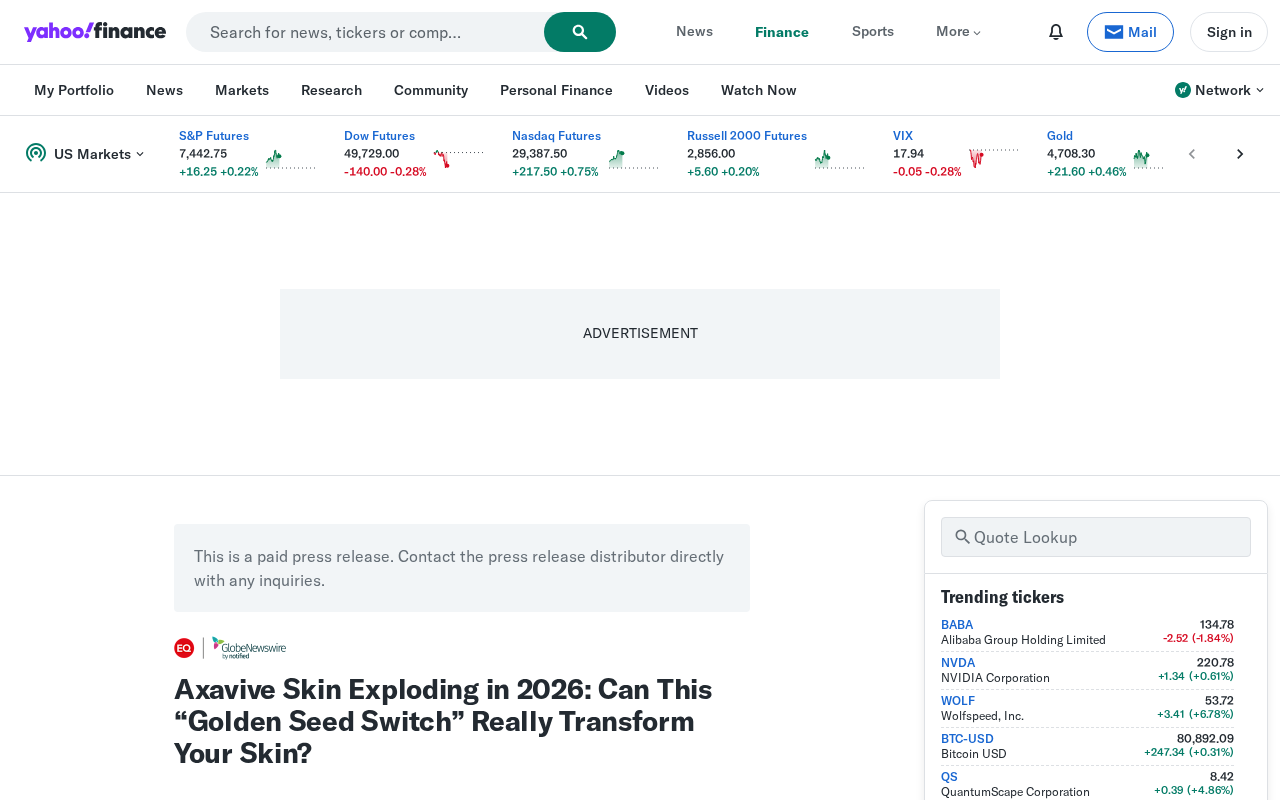Open Nasdaq Futures quote
Viewport: 1280px width, 800px height.
click(556, 136)
